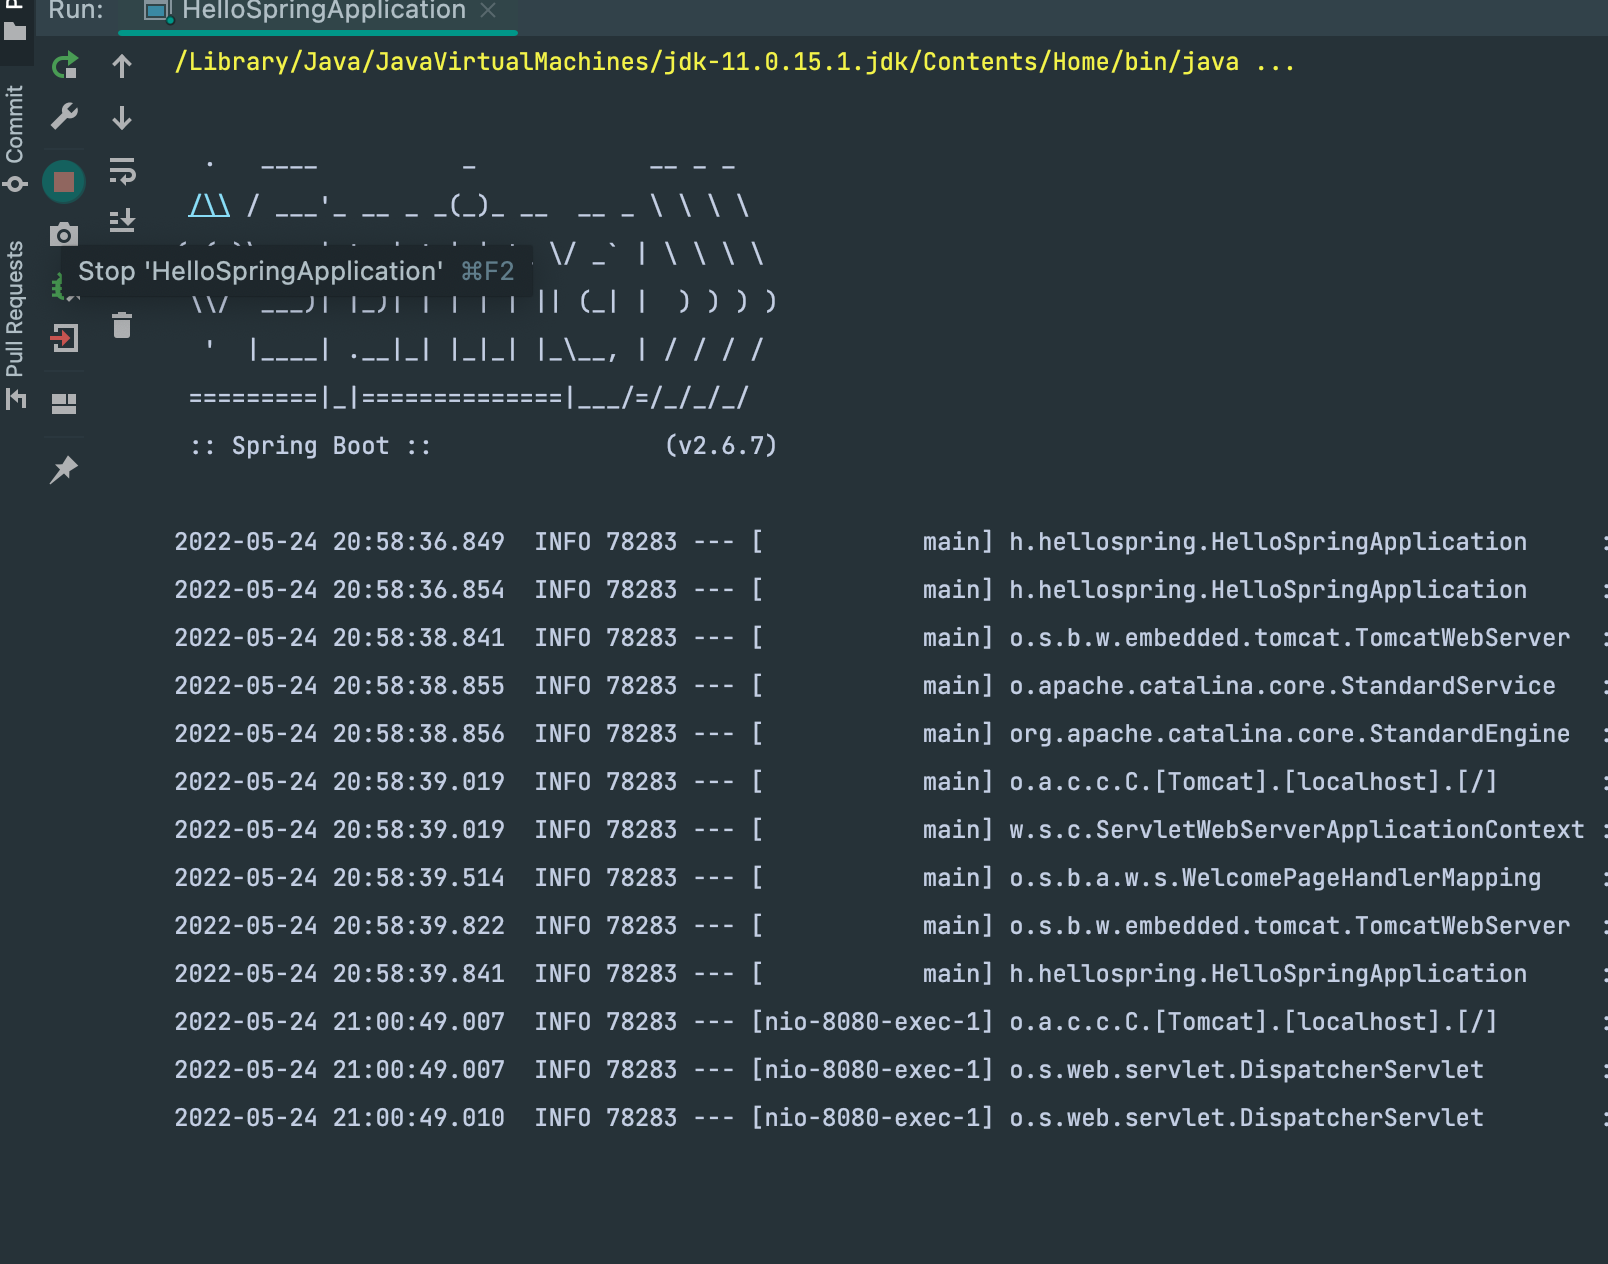Click the first 21:00:49.007 [Tomcat].[localhost] nio-8080-exec-1 line

[889, 1022]
